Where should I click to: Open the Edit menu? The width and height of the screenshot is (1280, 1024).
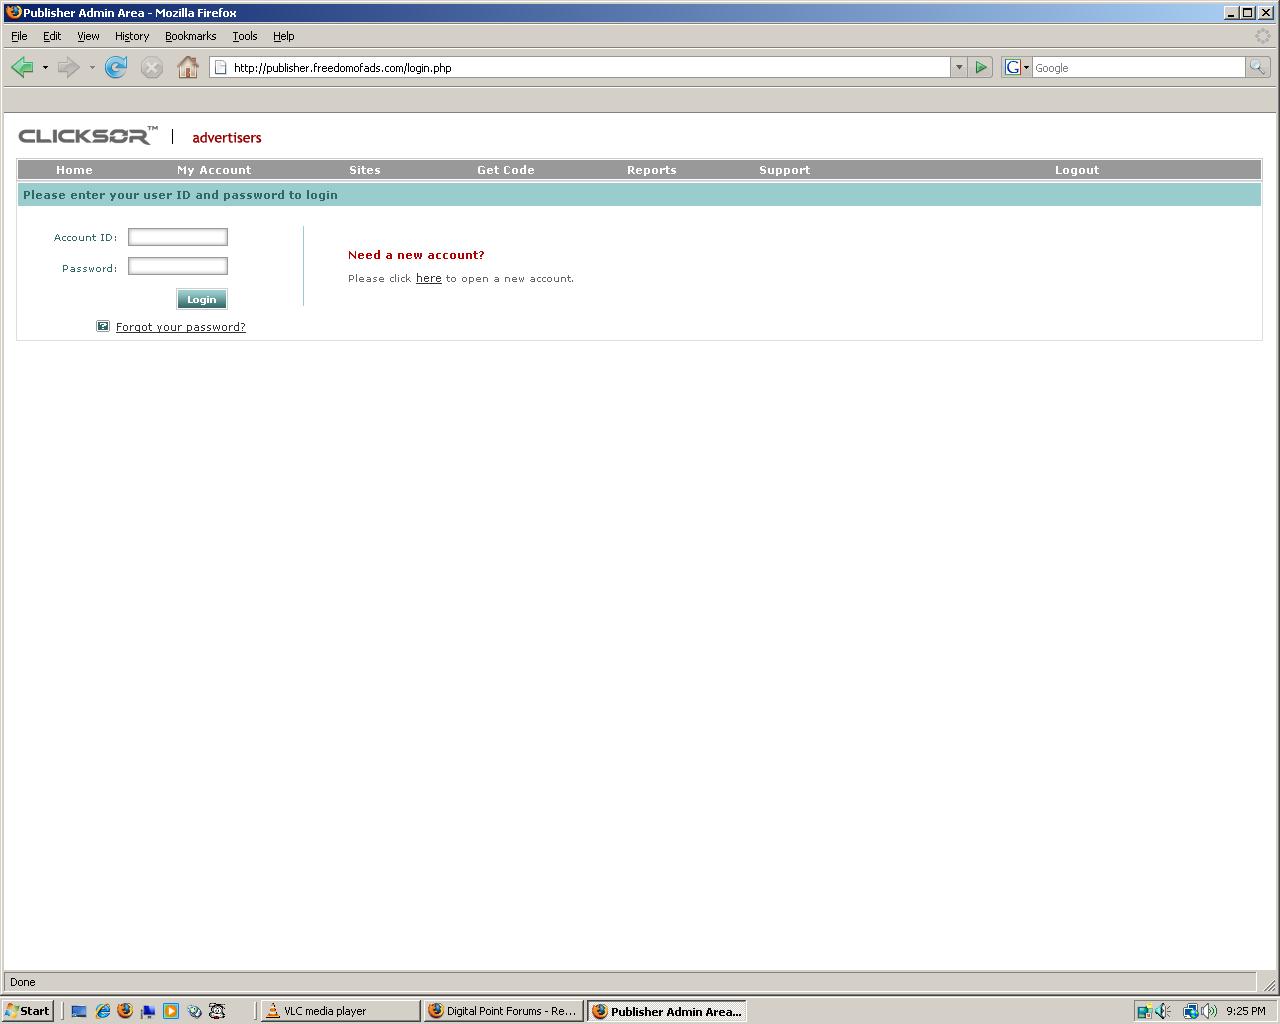pos(52,36)
